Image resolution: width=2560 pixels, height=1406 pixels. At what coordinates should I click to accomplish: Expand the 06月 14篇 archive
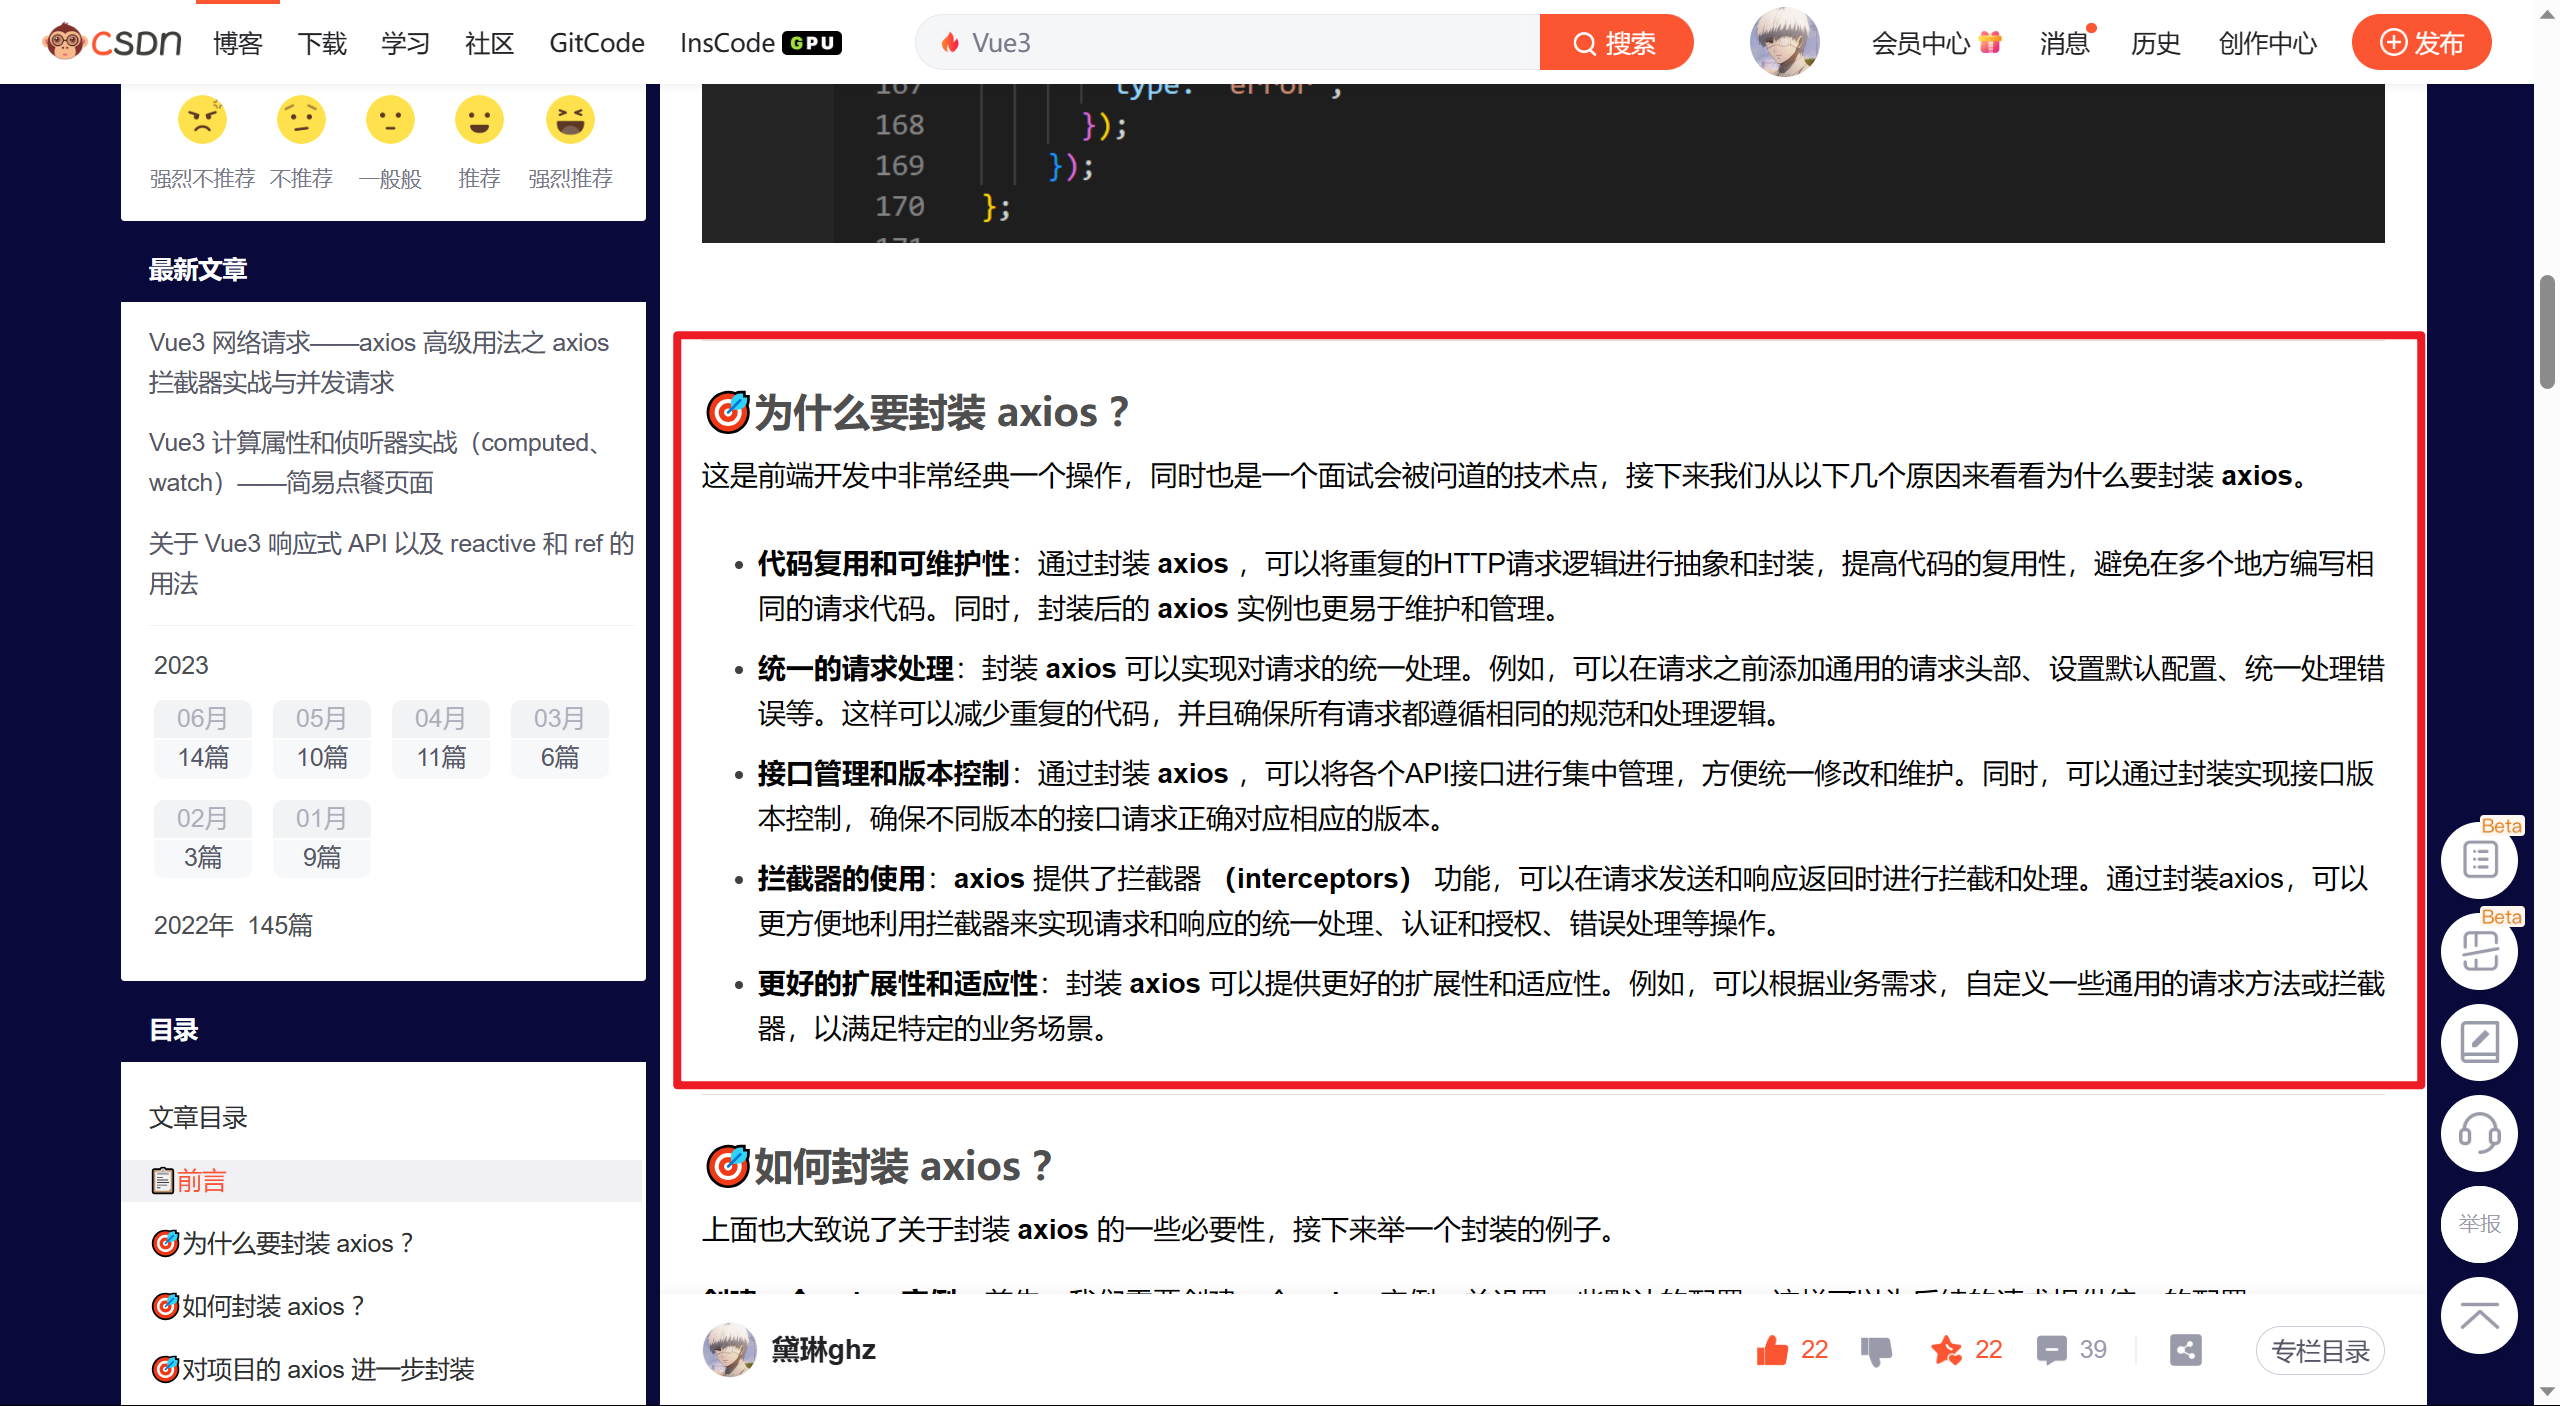(x=203, y=738)
